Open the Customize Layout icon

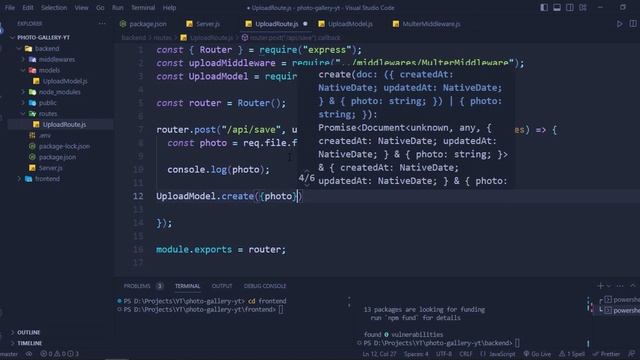tap(583, 7)
